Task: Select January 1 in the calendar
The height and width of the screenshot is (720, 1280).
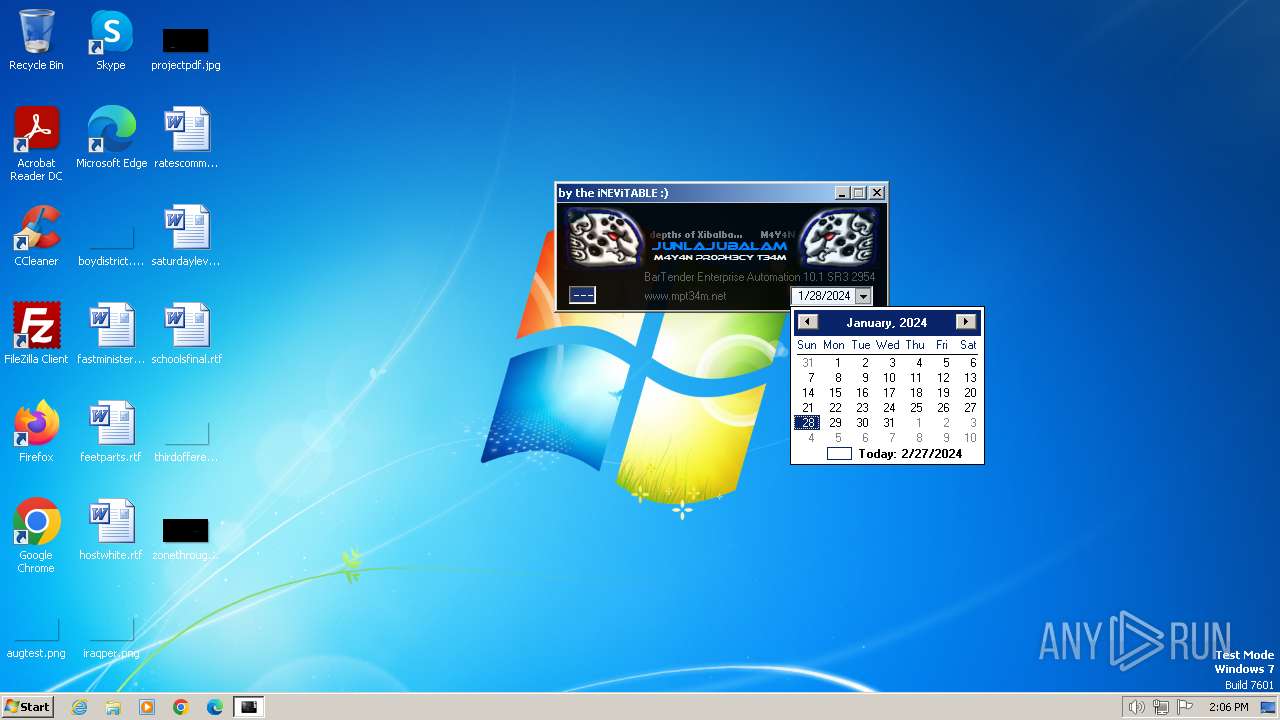Action: tap(837, 363)
